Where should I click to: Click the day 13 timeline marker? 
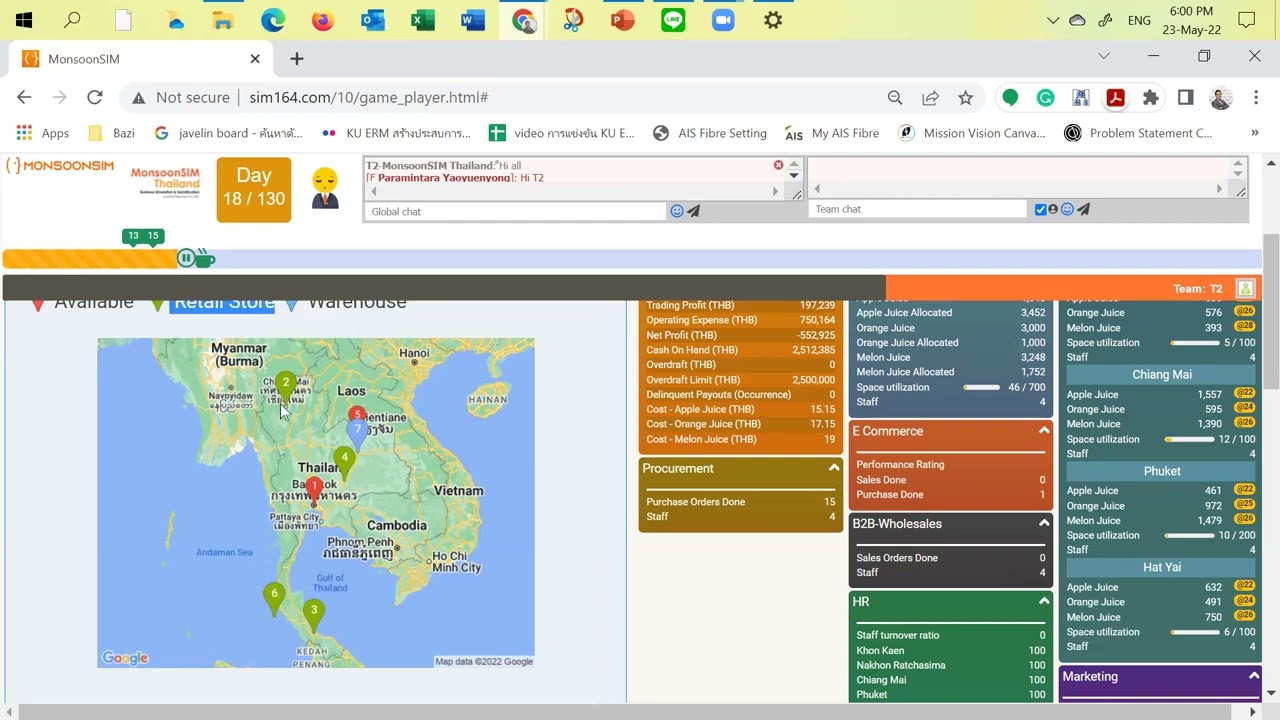133,236
